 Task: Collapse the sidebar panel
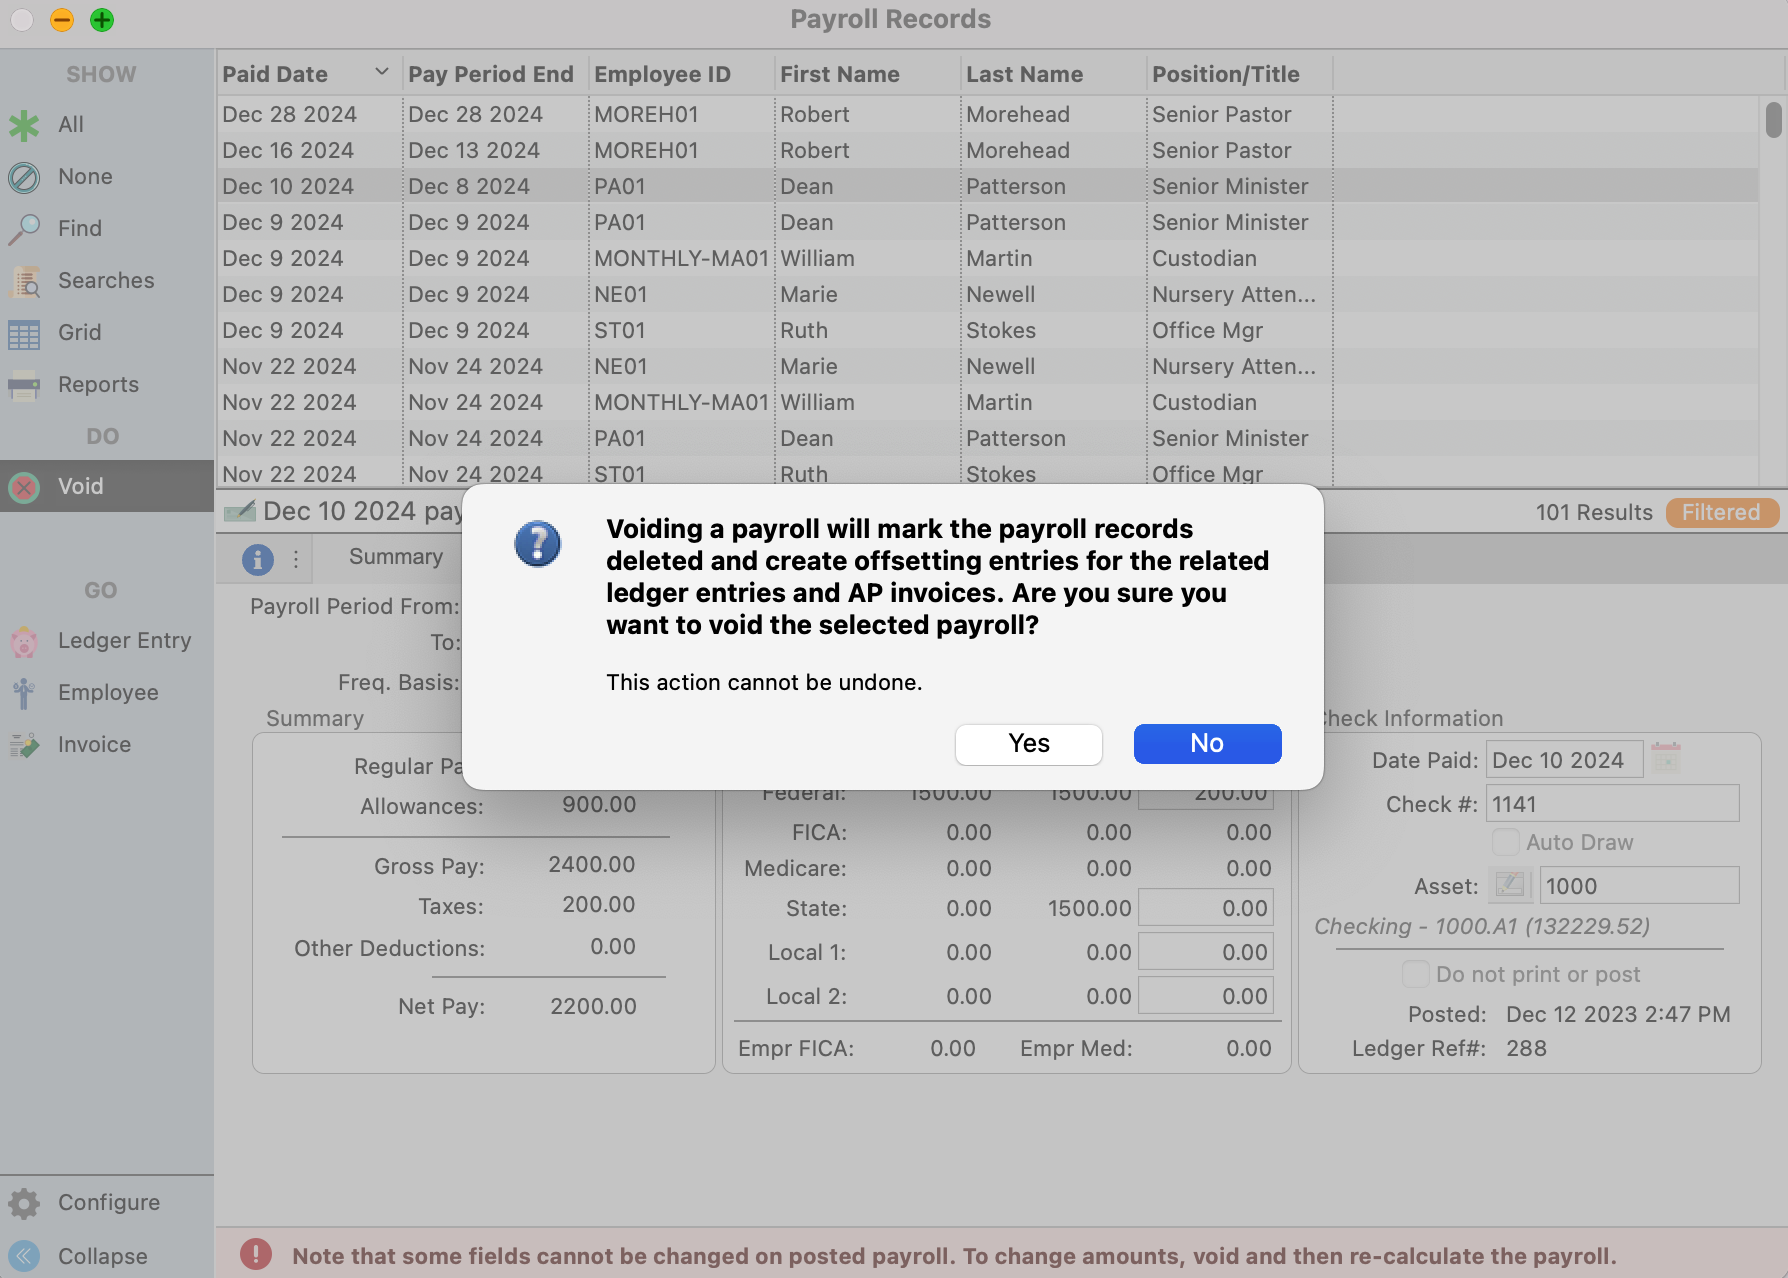[24, 1256]
